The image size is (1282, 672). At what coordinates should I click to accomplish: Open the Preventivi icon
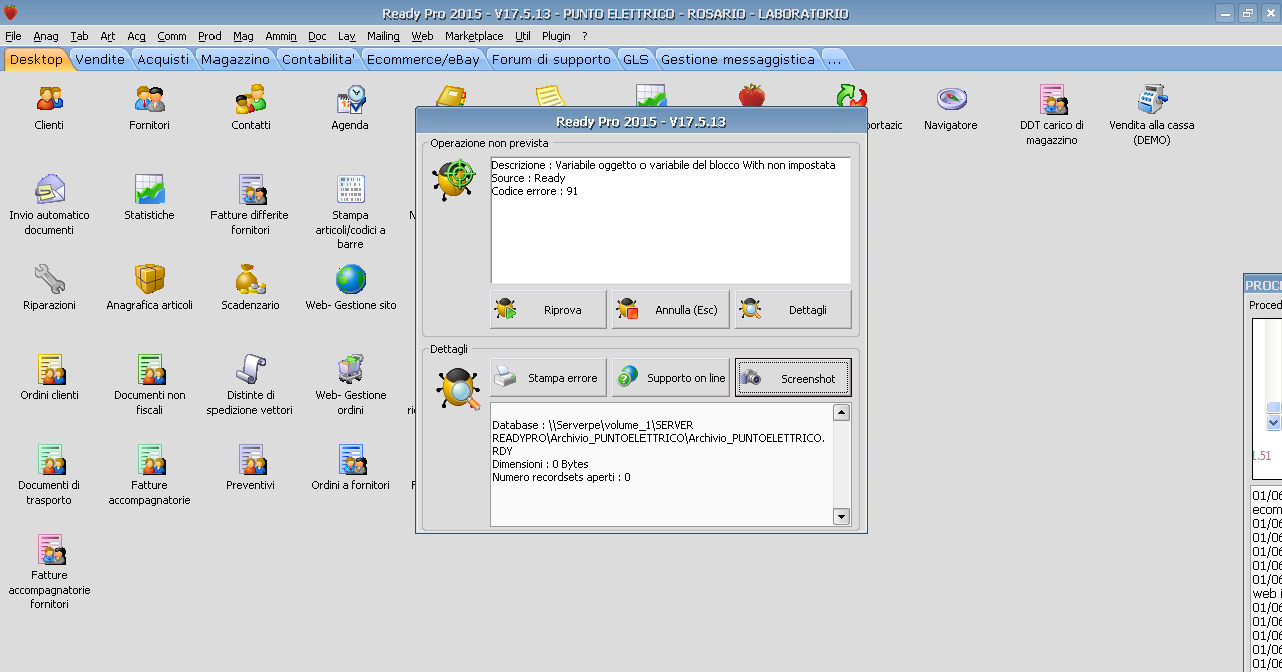pos(251,460)
